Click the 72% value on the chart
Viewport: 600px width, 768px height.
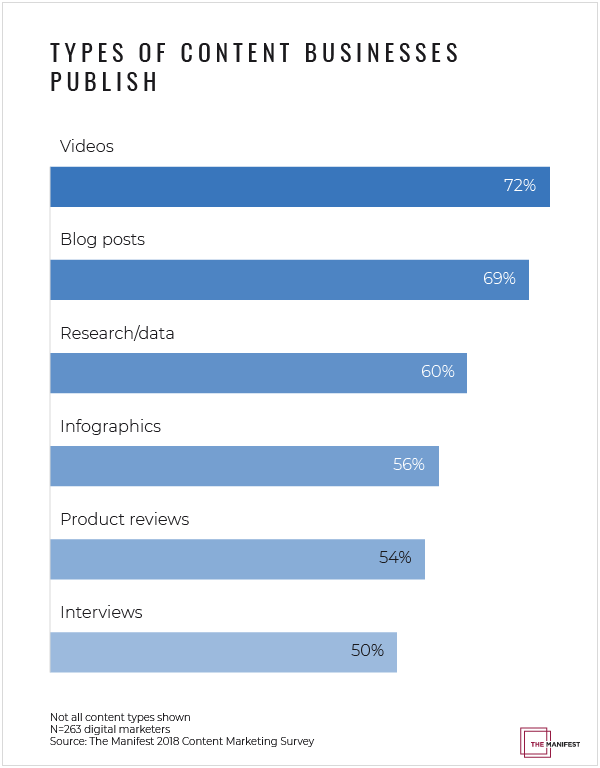click(520, 186)
